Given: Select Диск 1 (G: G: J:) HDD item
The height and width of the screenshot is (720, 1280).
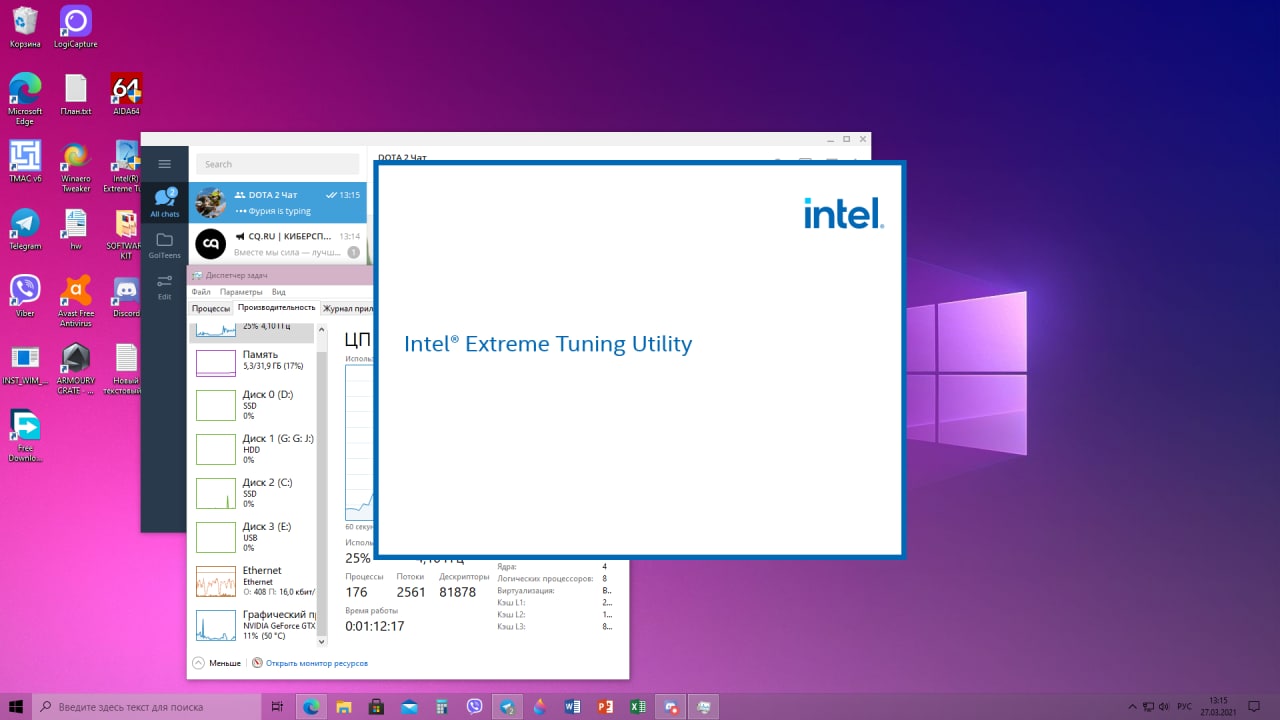Looking at the screenshot, I should [x=252, y=449].
